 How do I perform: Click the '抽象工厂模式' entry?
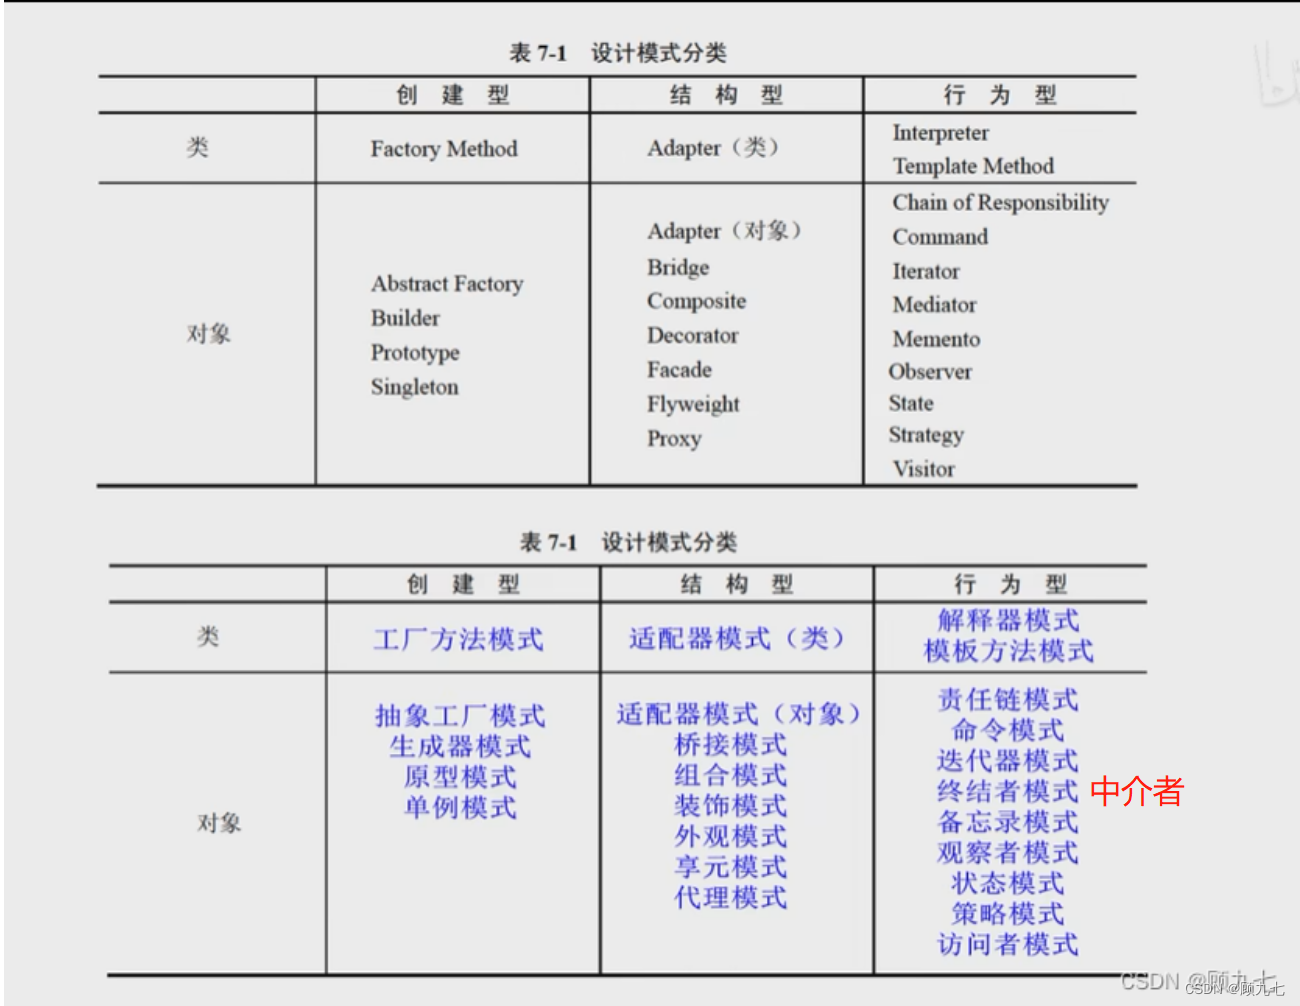click(x=460, y=716)
